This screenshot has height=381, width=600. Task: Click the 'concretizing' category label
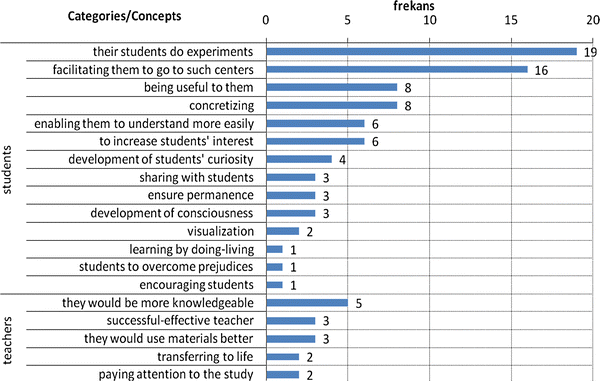pyautogui.click(x=222, y=106)
